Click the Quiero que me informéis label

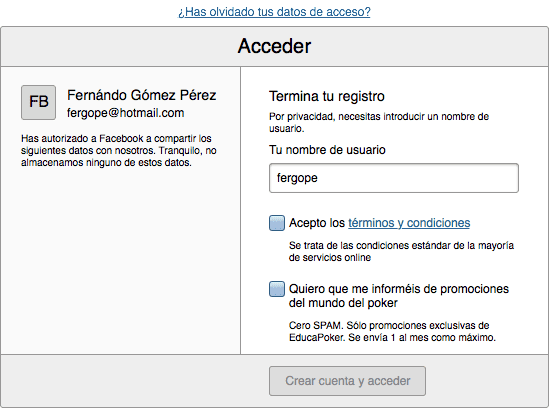[x=399, y=296]
